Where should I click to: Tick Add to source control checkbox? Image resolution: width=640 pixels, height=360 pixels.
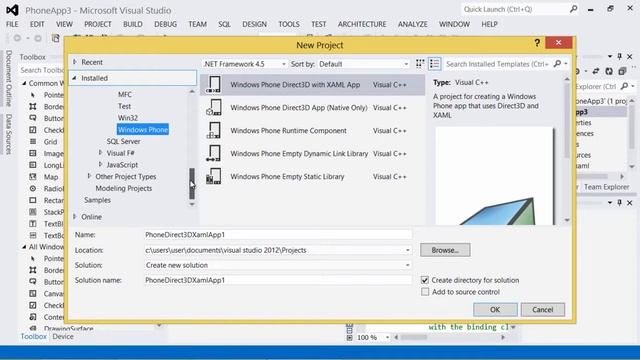[425, 292]
